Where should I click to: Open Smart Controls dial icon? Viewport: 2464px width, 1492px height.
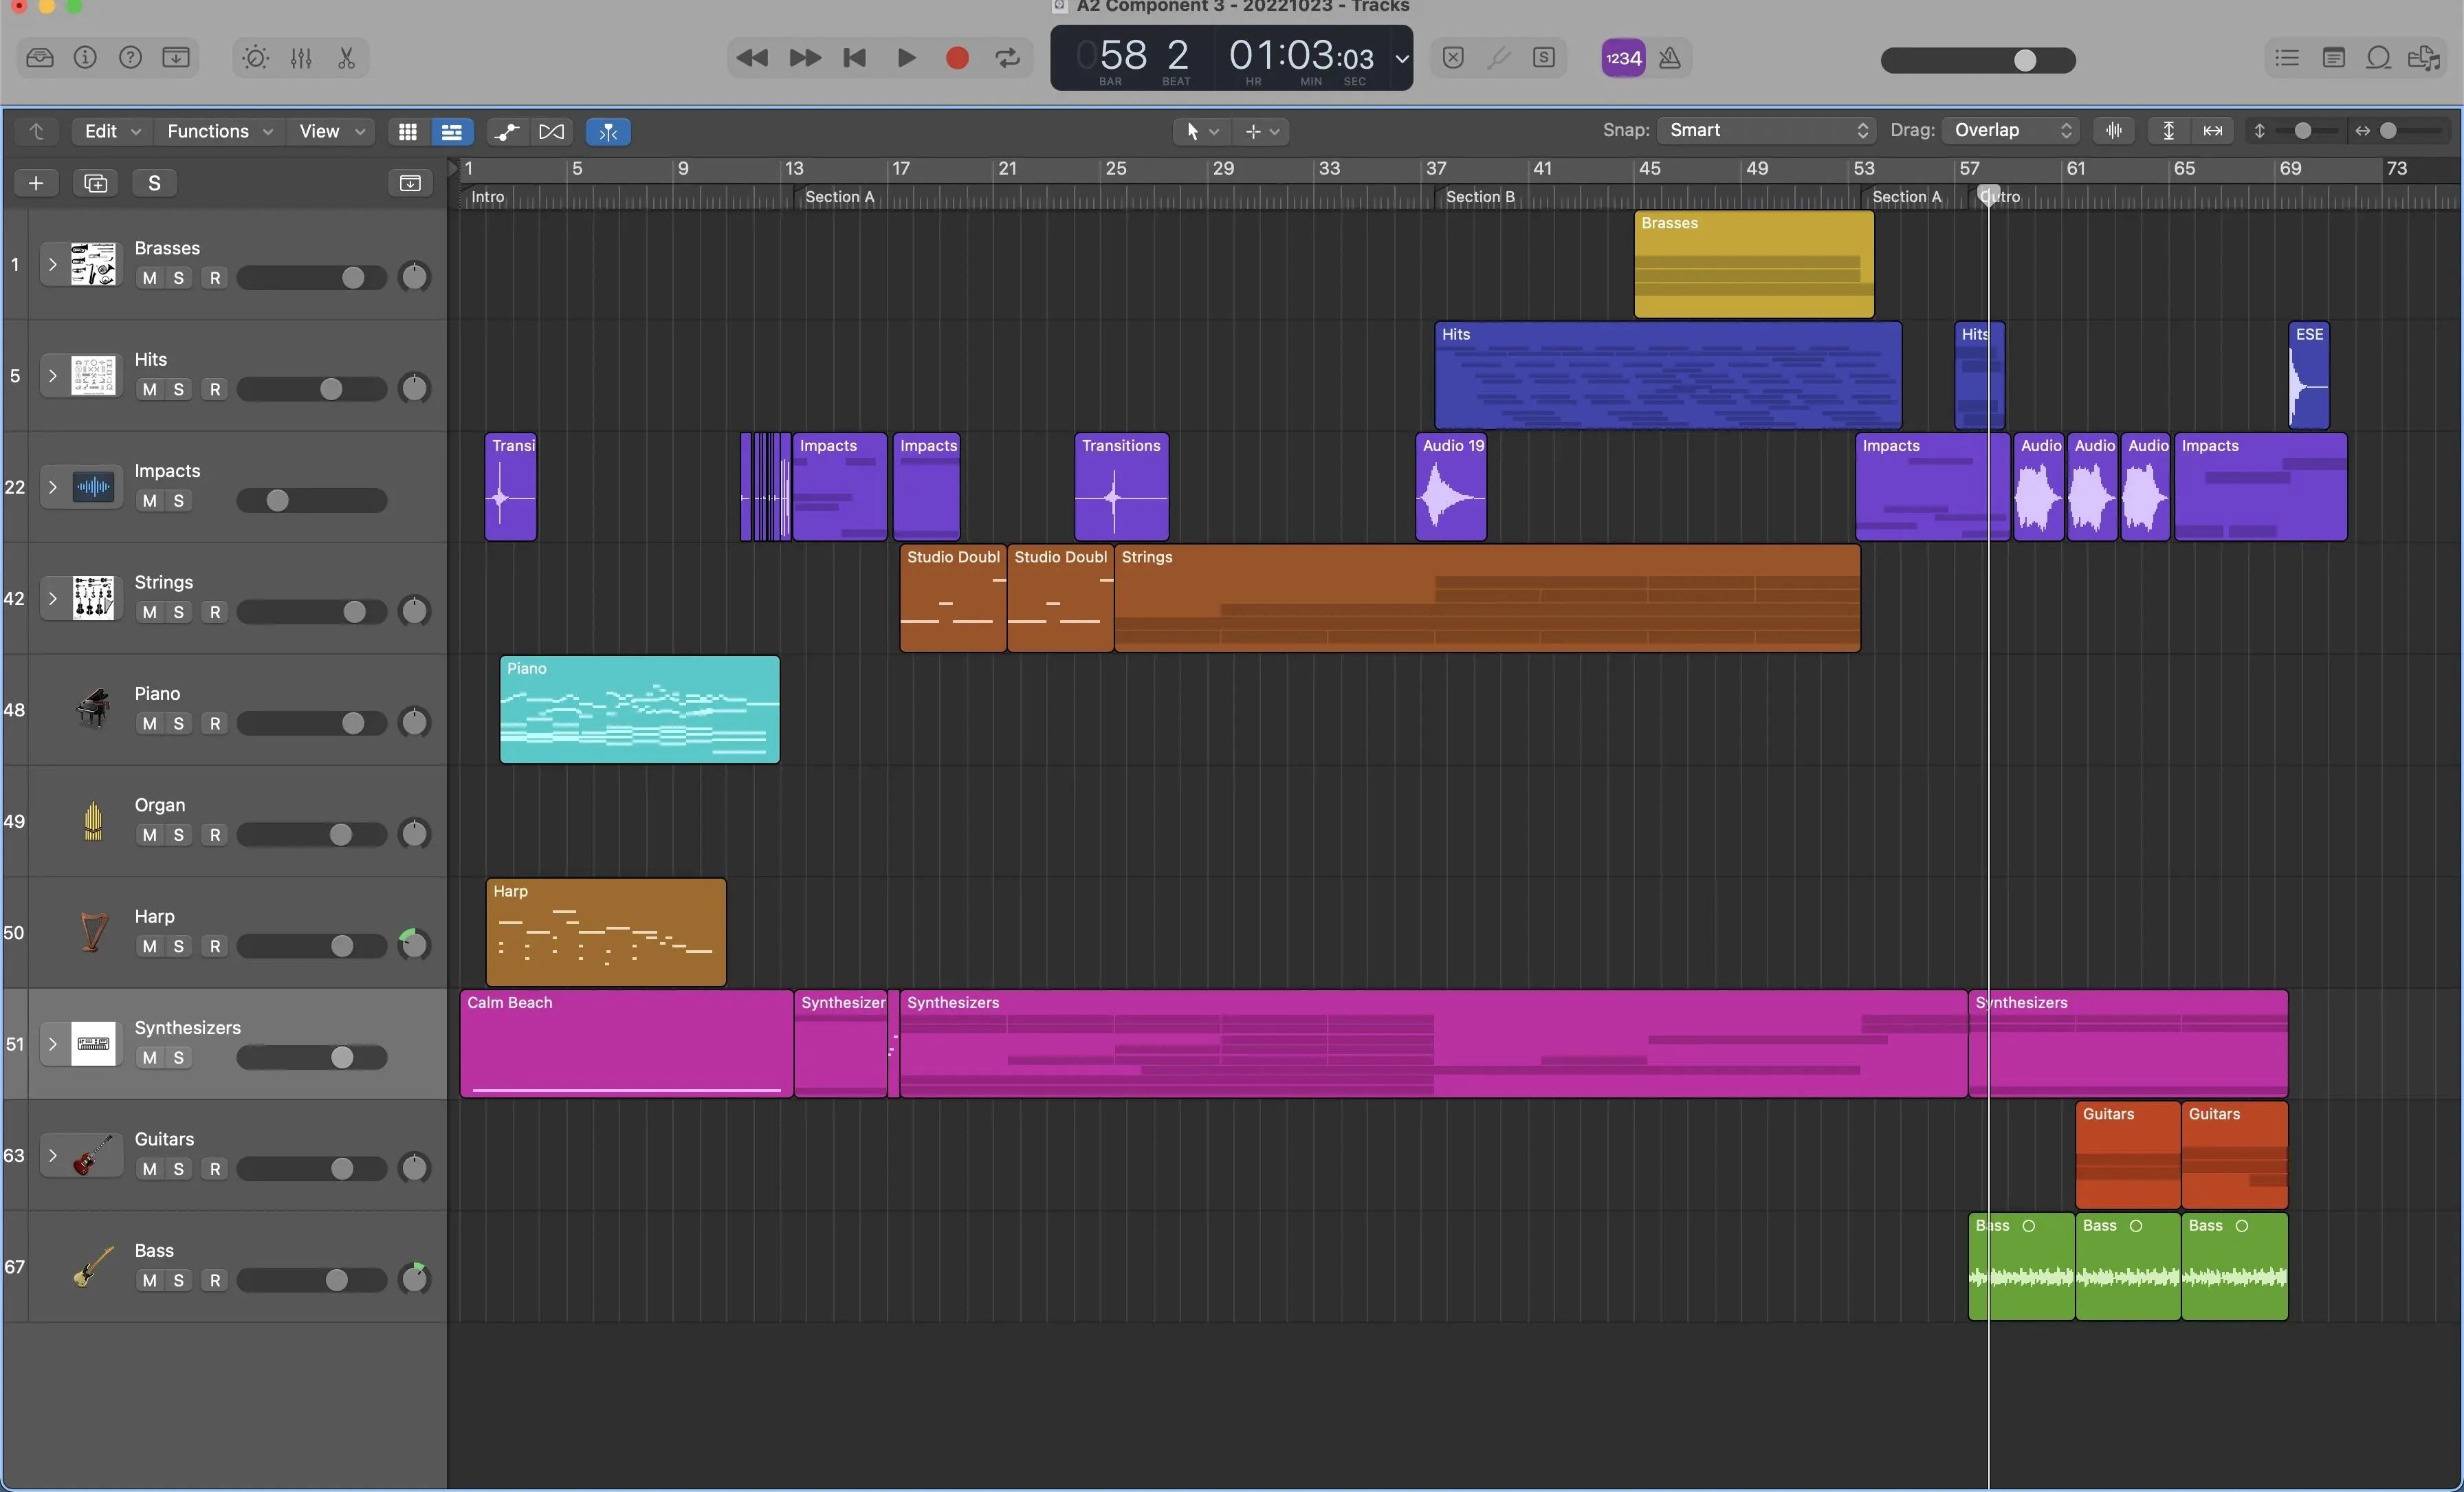click(255, 58)
